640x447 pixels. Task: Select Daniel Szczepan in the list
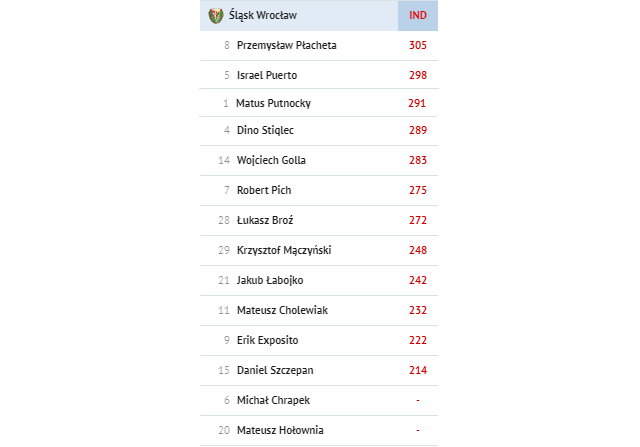[x=275, y=370]
